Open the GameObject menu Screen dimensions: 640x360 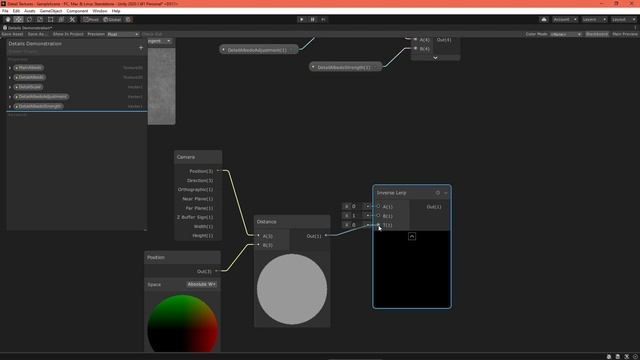[x=51, y=11]
